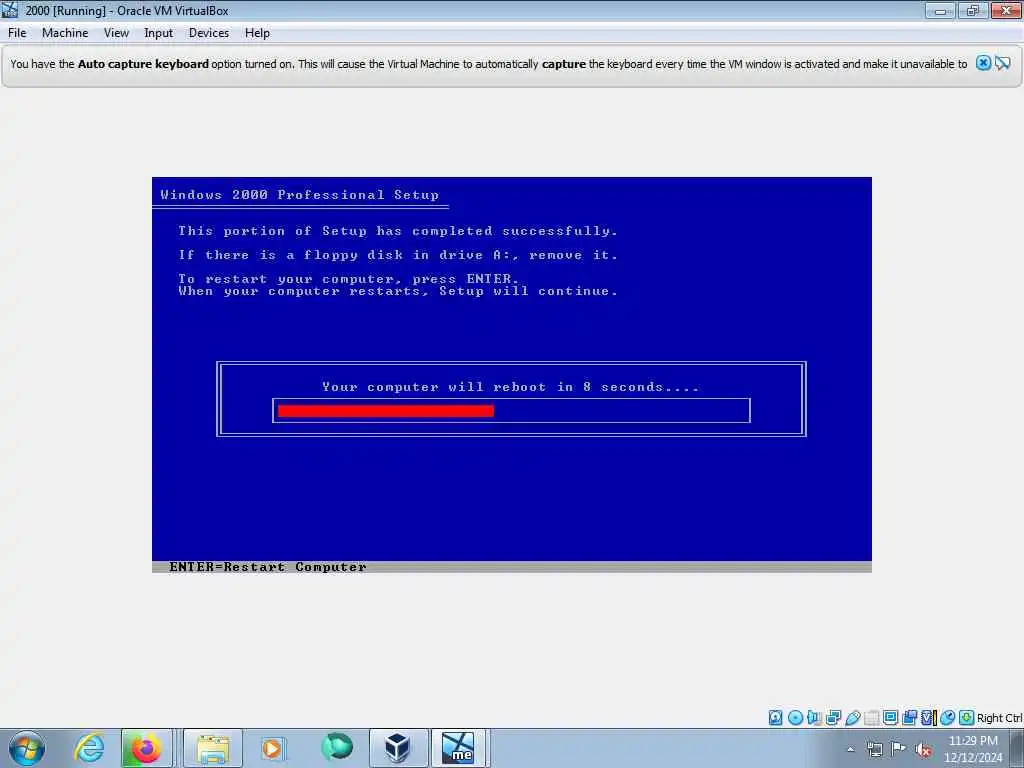Open the Machine menu
Image resolution: width=1024 pixels, height=768 pixels.
tap(65, 33)
